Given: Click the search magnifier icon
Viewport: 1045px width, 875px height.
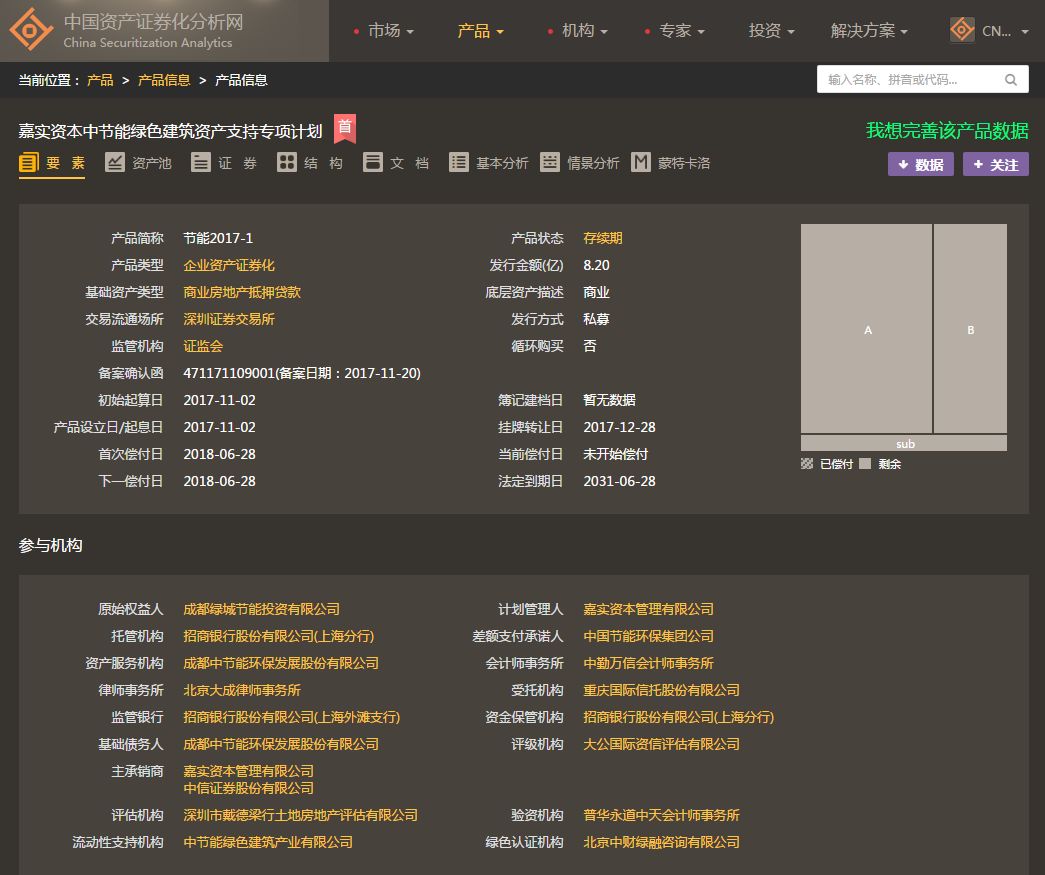Looking at the screenshot, I should (x=1010, y=80).
